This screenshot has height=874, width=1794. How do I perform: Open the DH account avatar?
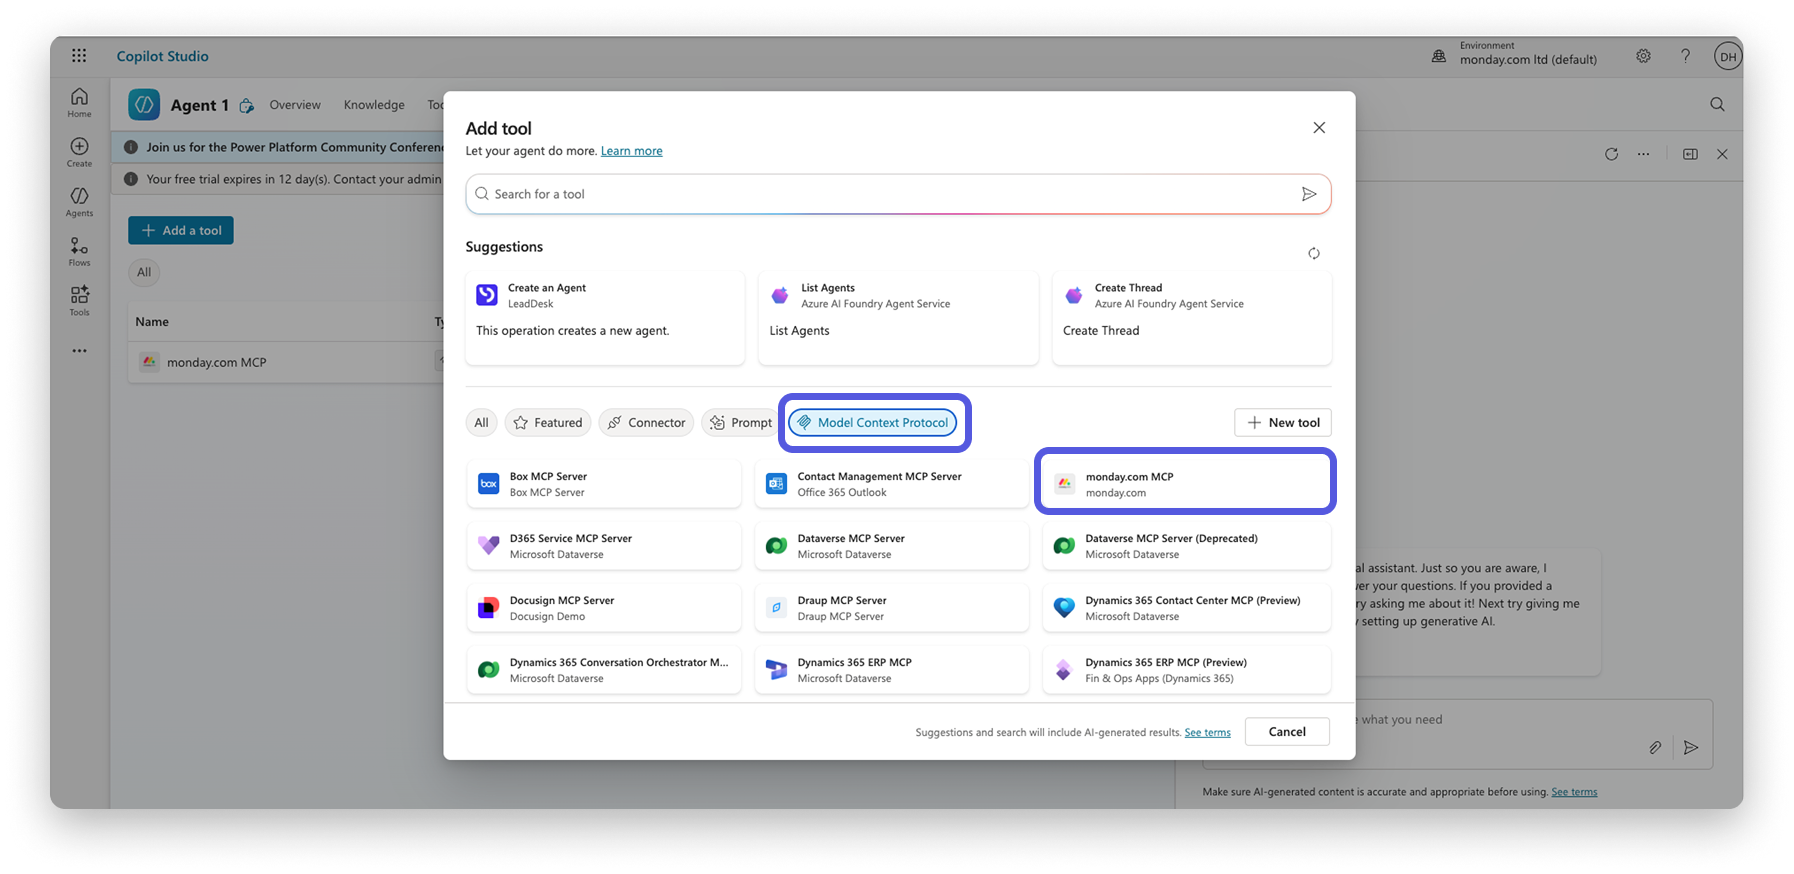click(x=1727, y=56)
